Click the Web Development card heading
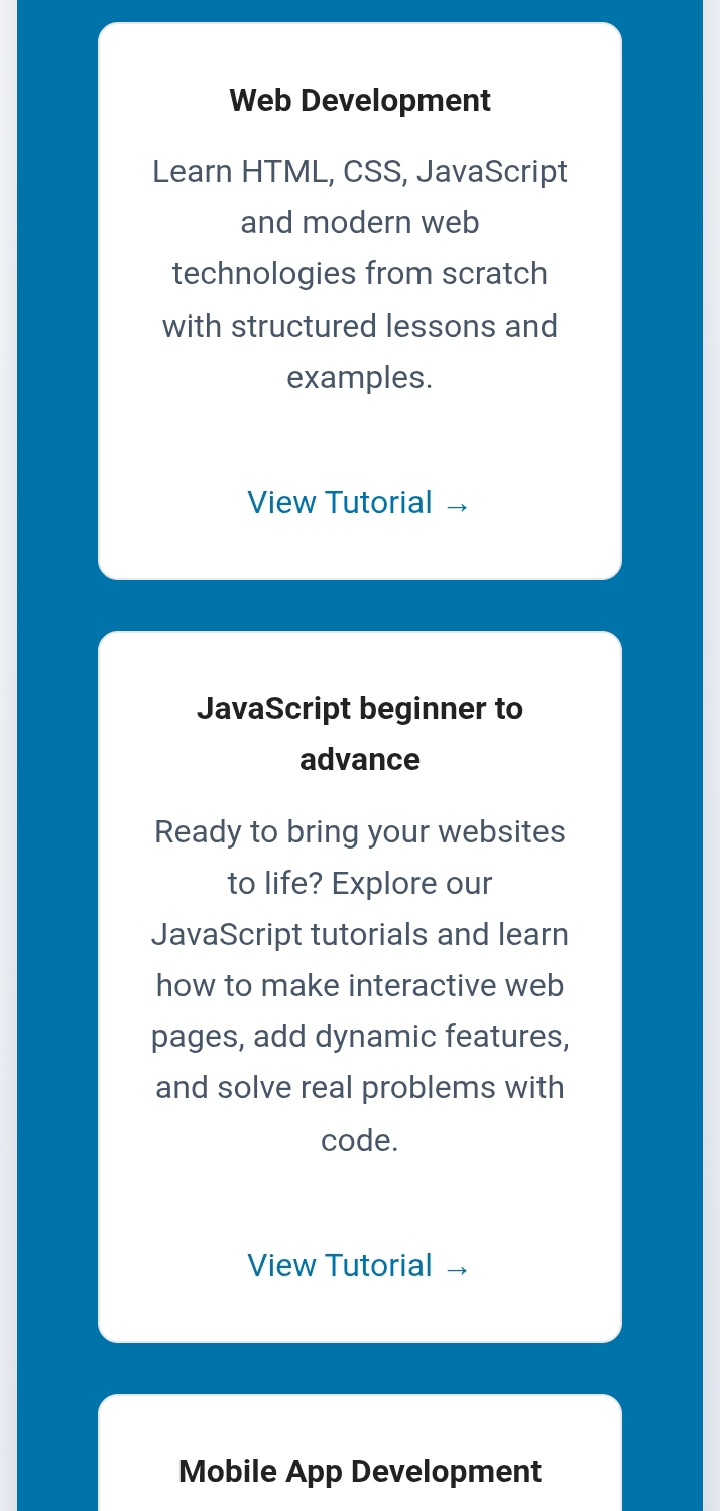Image resolution: width=720 pixels, height=1511 pixels. click(x=360, y=101)
